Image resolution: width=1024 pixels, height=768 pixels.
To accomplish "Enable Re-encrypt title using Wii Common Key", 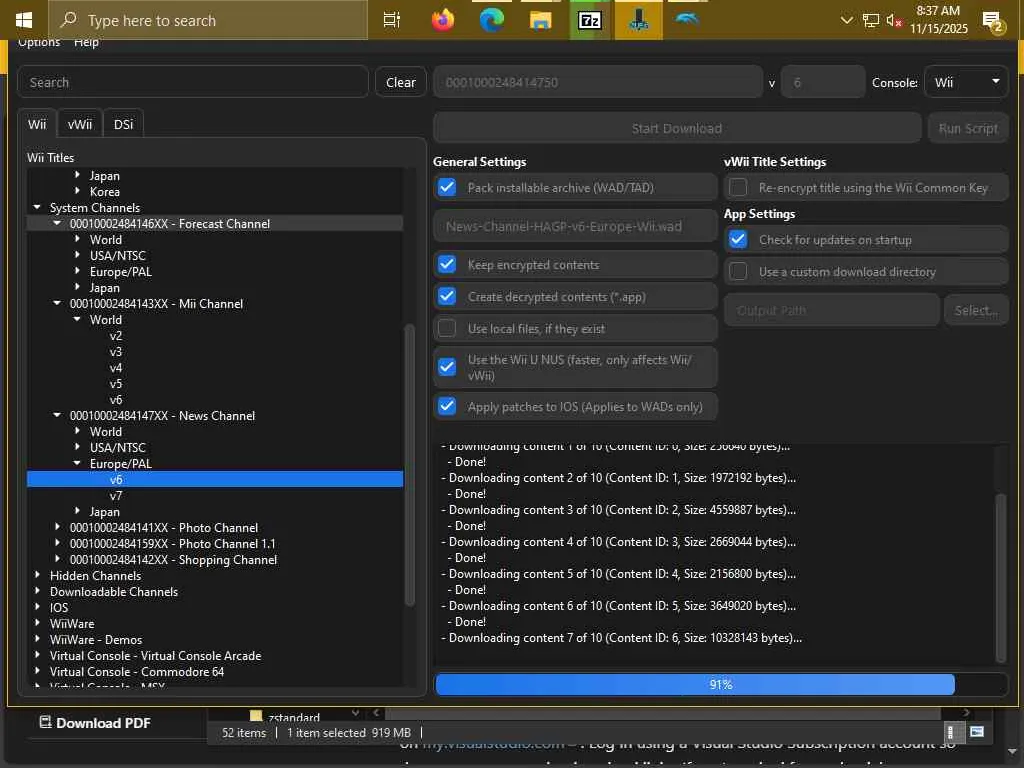I will point(738,187).
